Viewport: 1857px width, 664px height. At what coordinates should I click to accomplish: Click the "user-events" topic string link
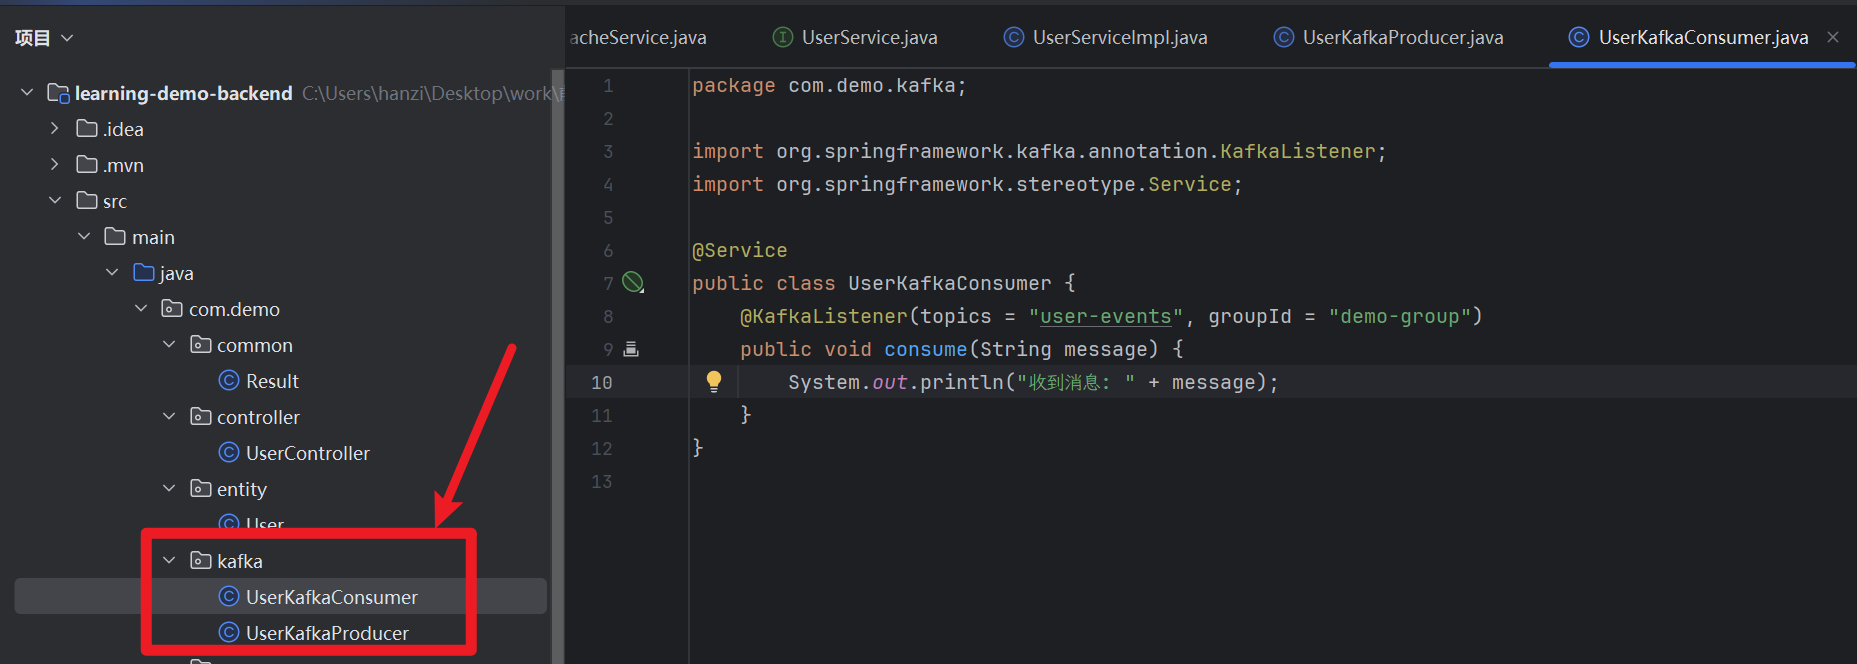click(1105, 316)
